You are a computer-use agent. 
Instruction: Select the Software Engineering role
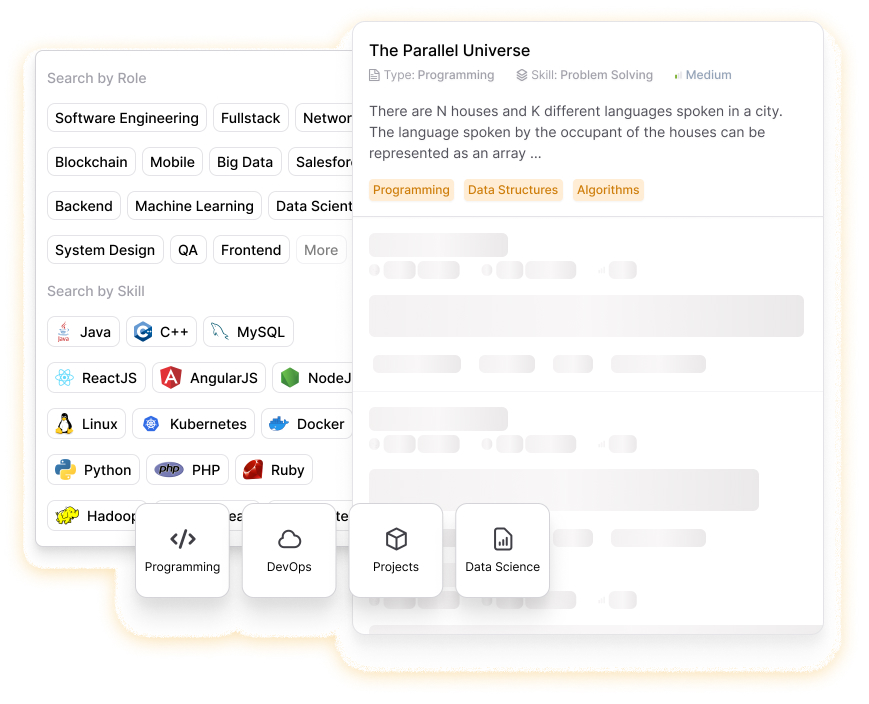126,117
